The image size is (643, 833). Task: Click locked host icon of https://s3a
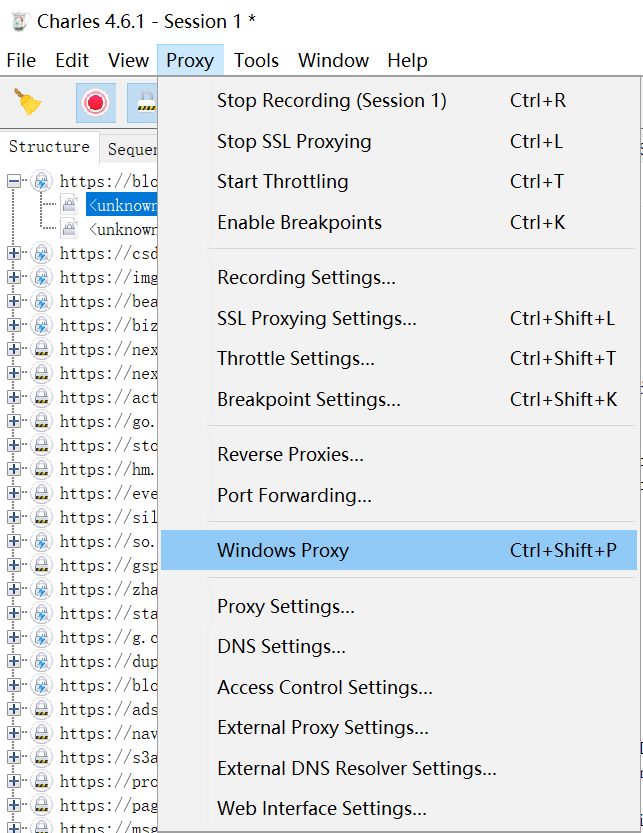pyautogui.click(x=41, y=757)
